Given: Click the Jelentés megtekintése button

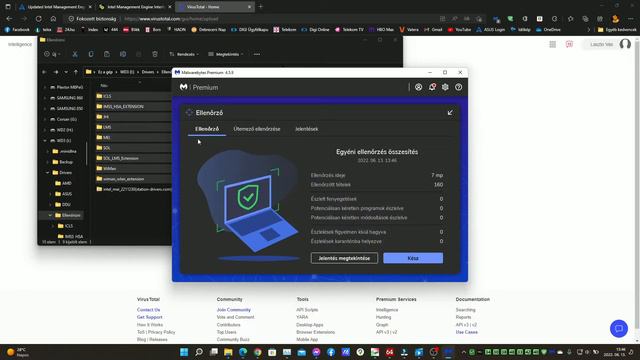Looking at the screenshot, I should click(x=344, y=258).
